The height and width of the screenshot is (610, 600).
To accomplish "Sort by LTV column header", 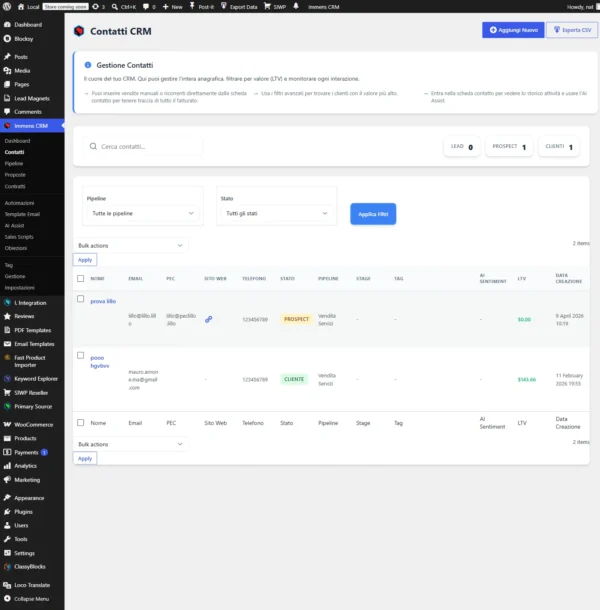I will pyautogui.click(x=522, y=279).
